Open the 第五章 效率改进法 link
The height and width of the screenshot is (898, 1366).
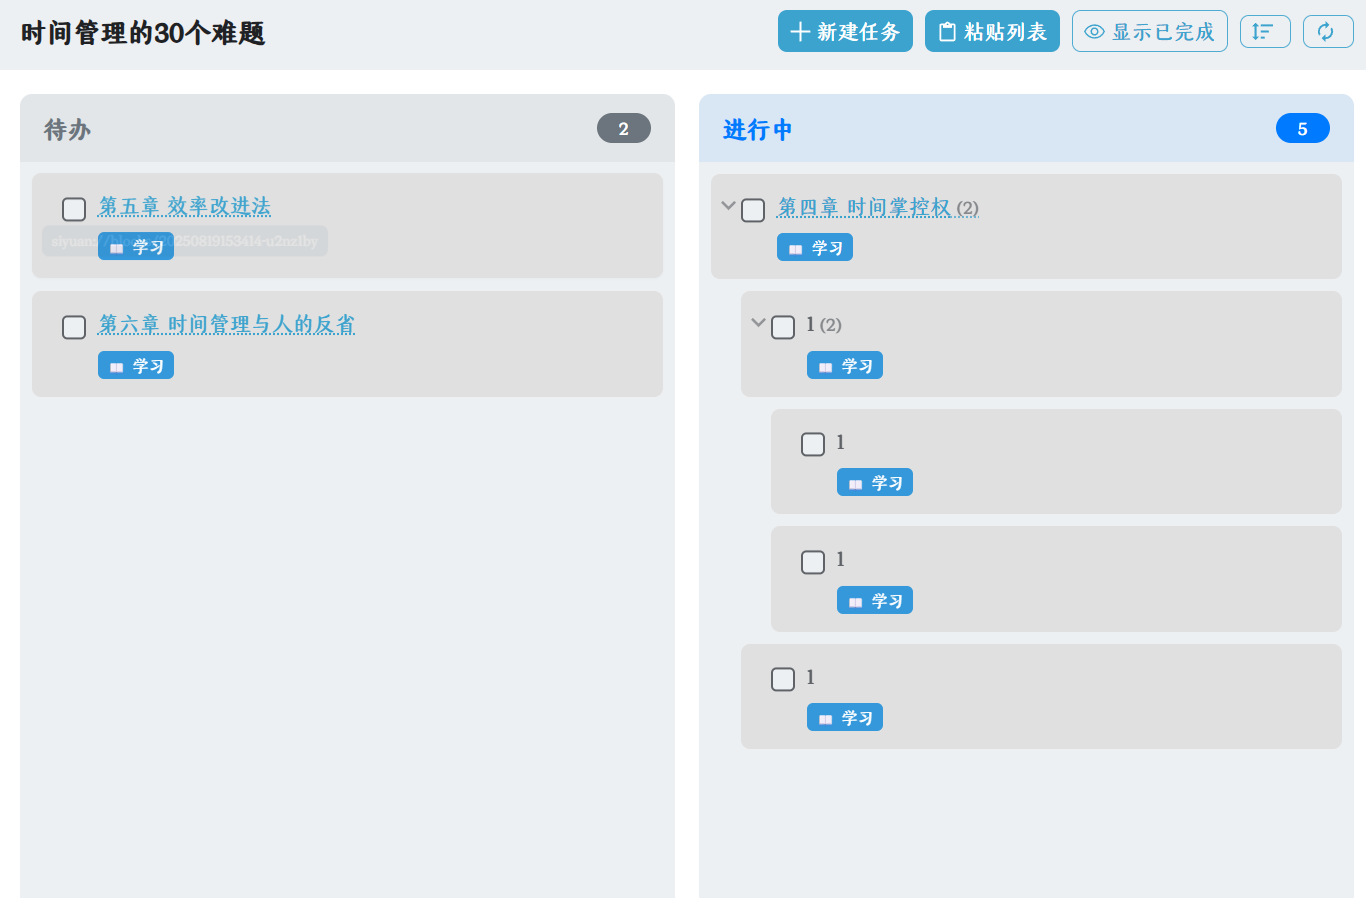(x=185, y=206)
